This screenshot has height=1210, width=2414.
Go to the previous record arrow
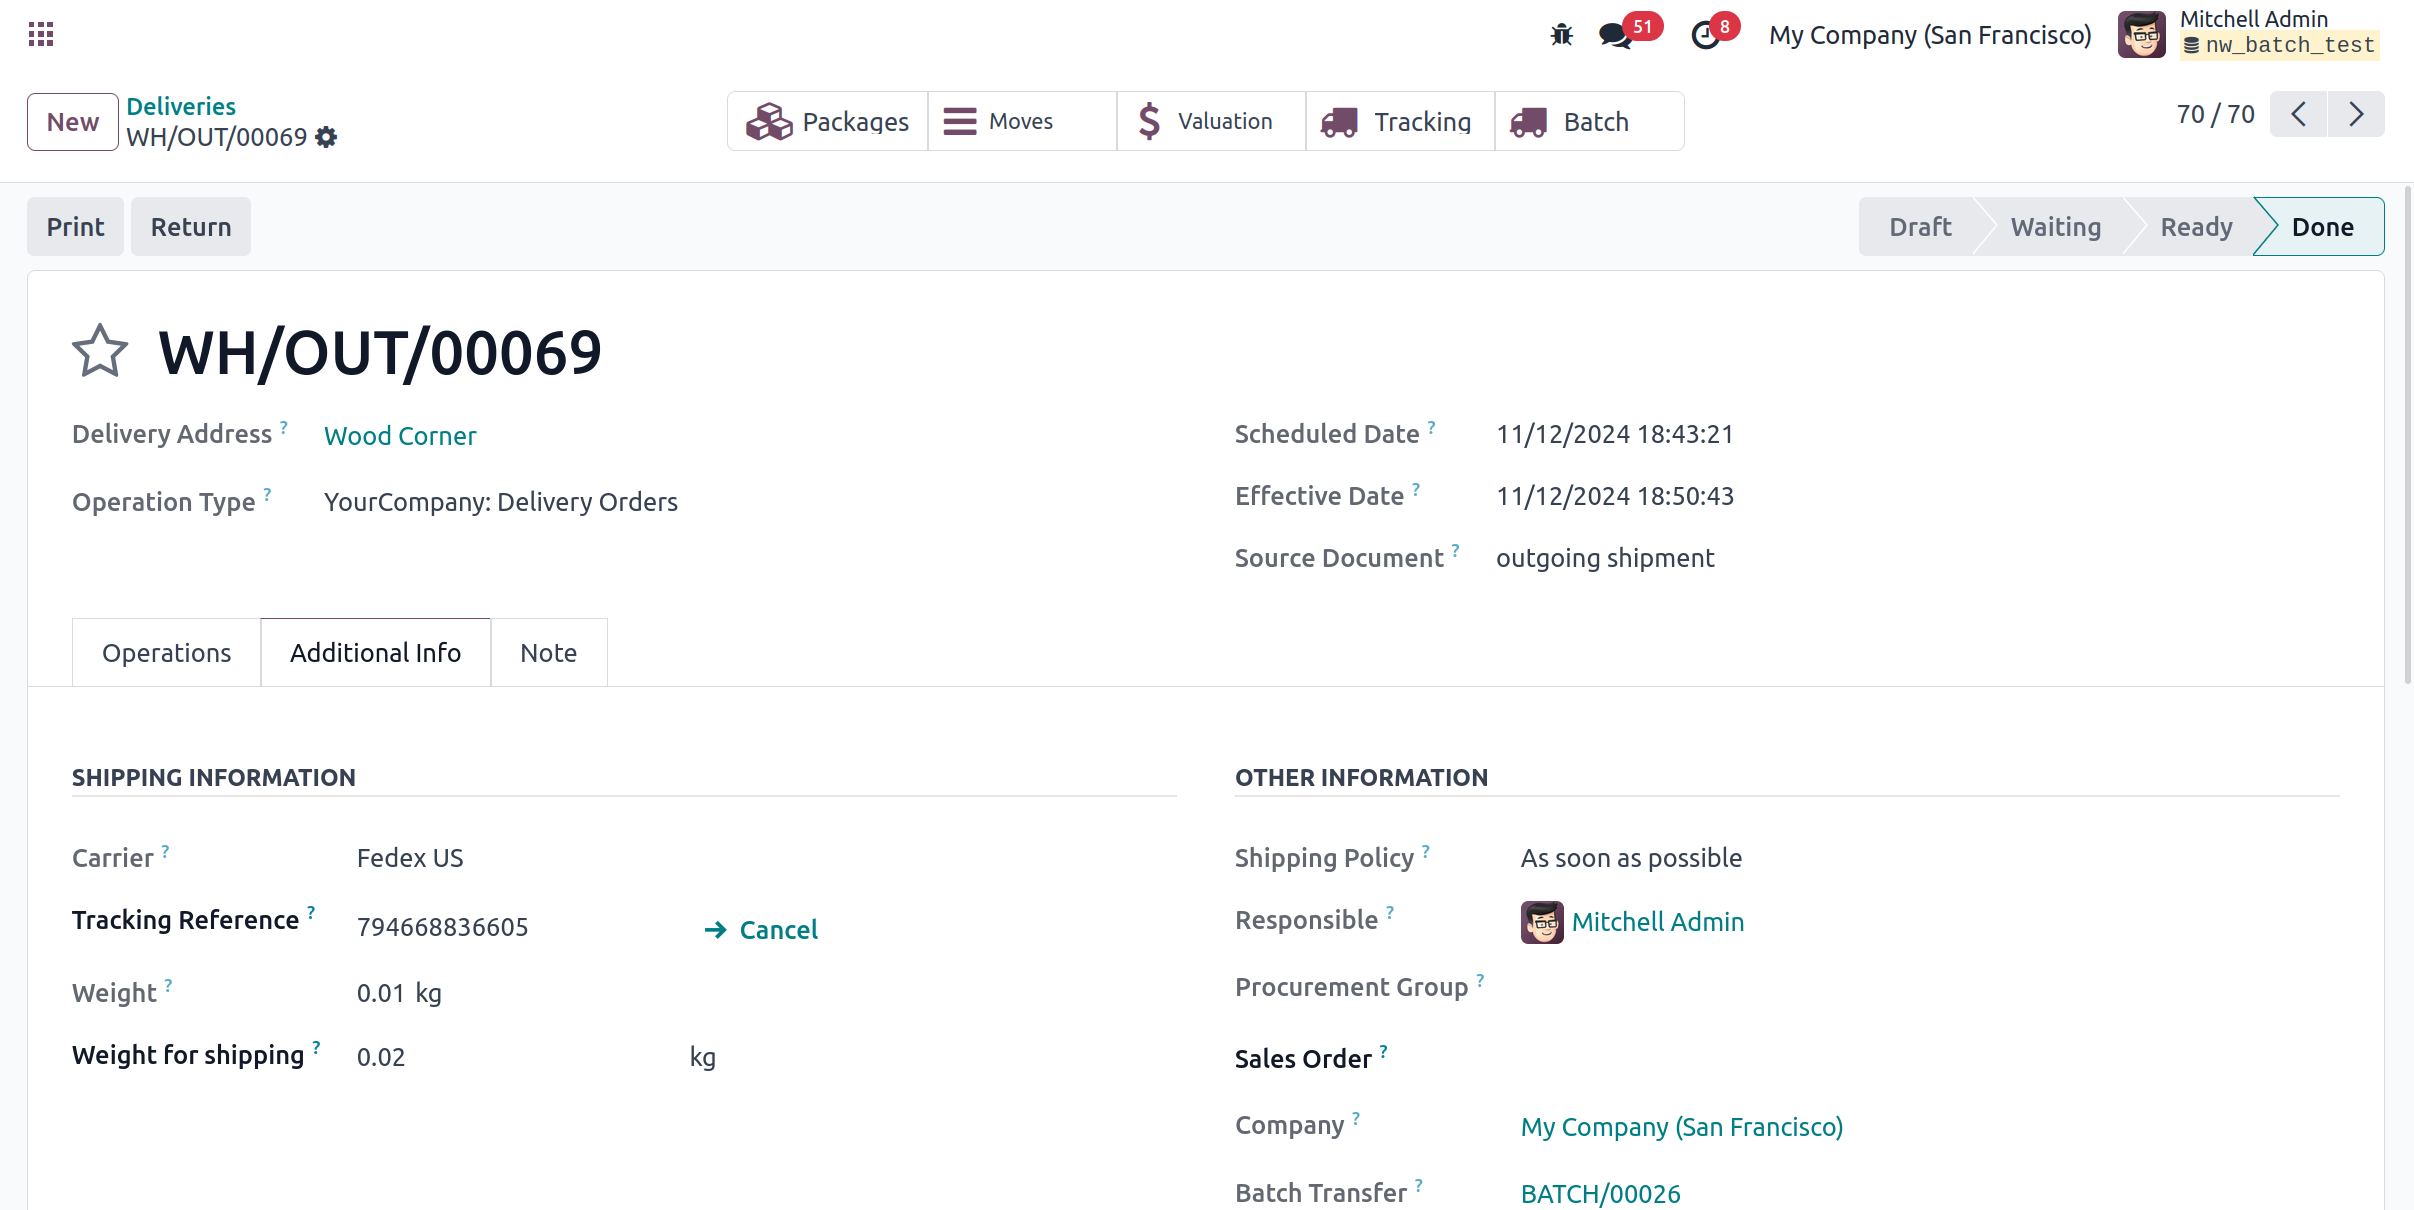[x=2298, y=114]
